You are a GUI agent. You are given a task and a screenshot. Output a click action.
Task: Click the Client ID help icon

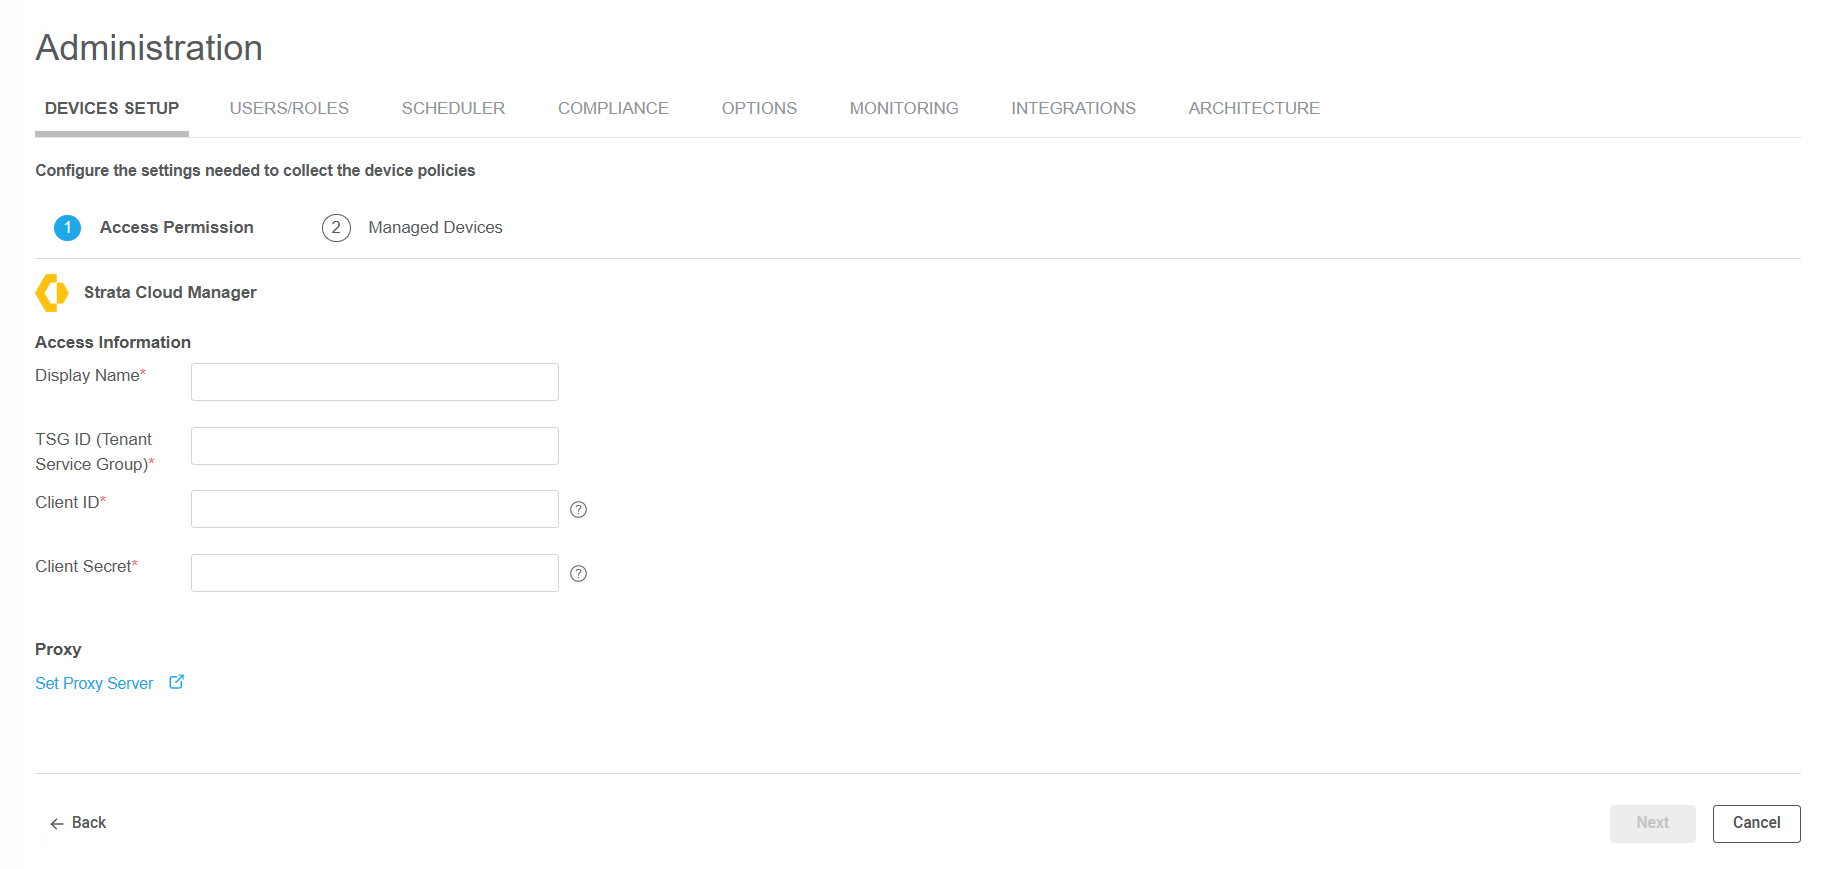pos(578,510)
